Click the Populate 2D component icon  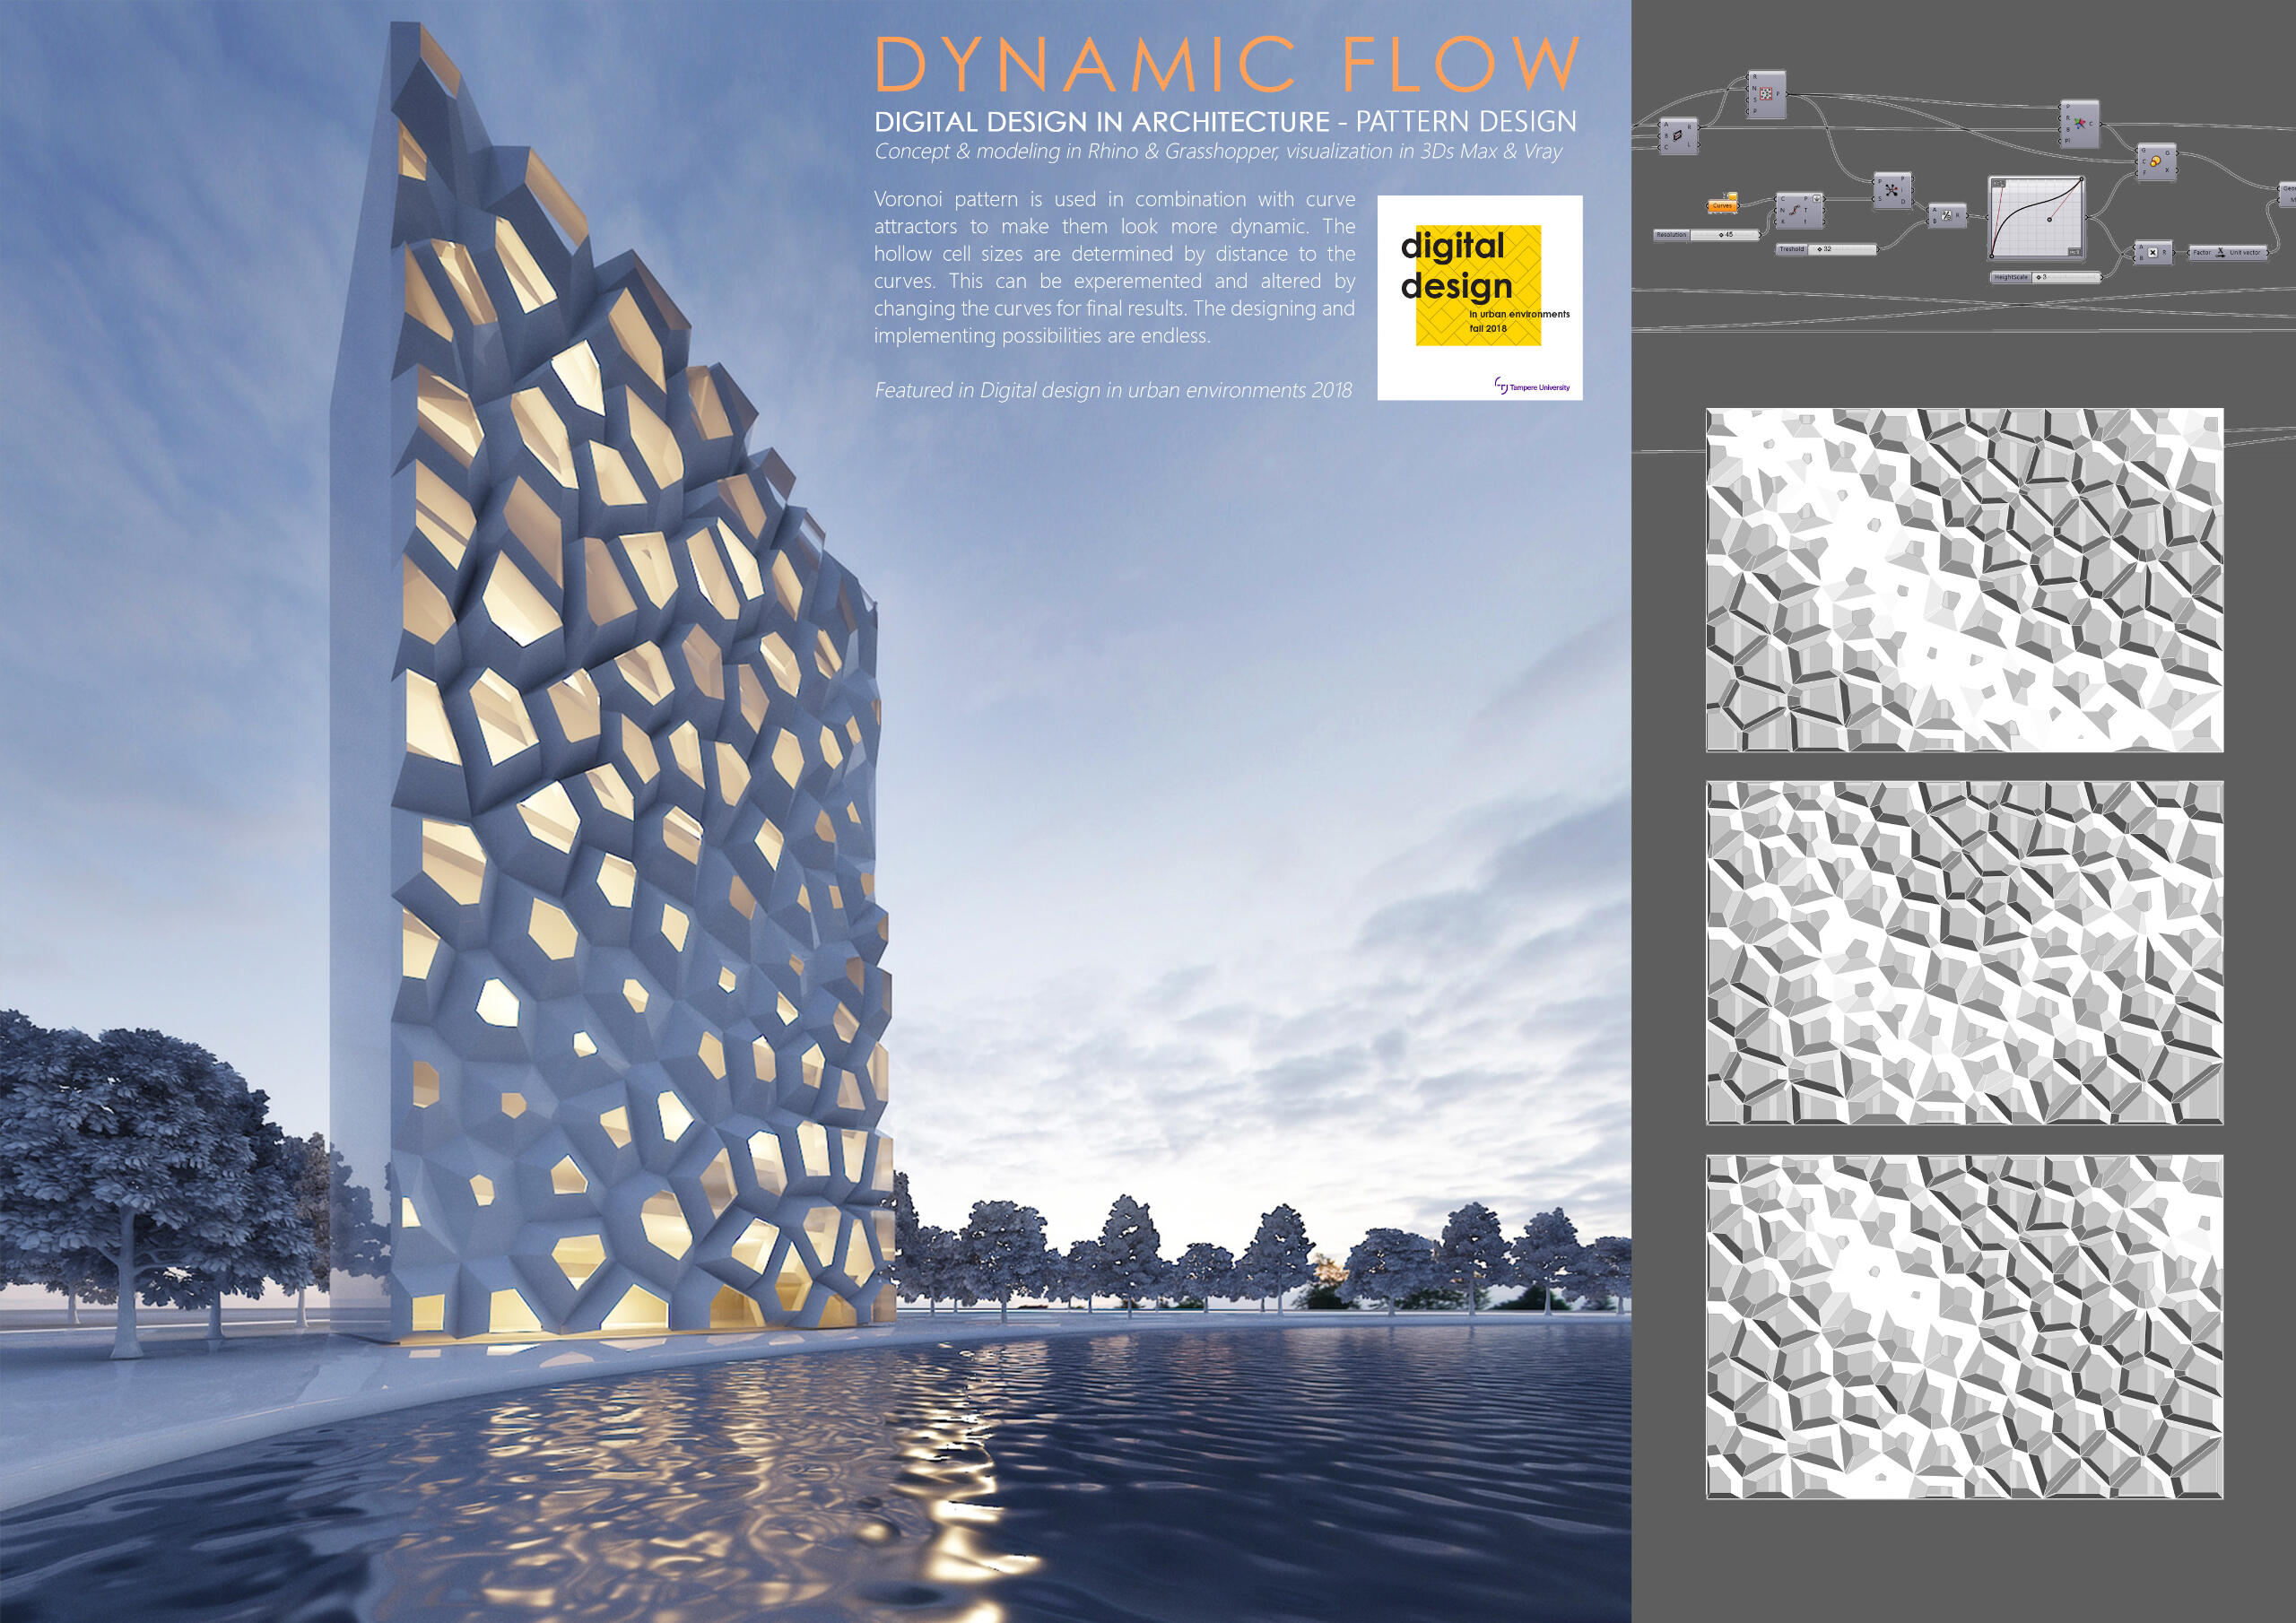1766,95
